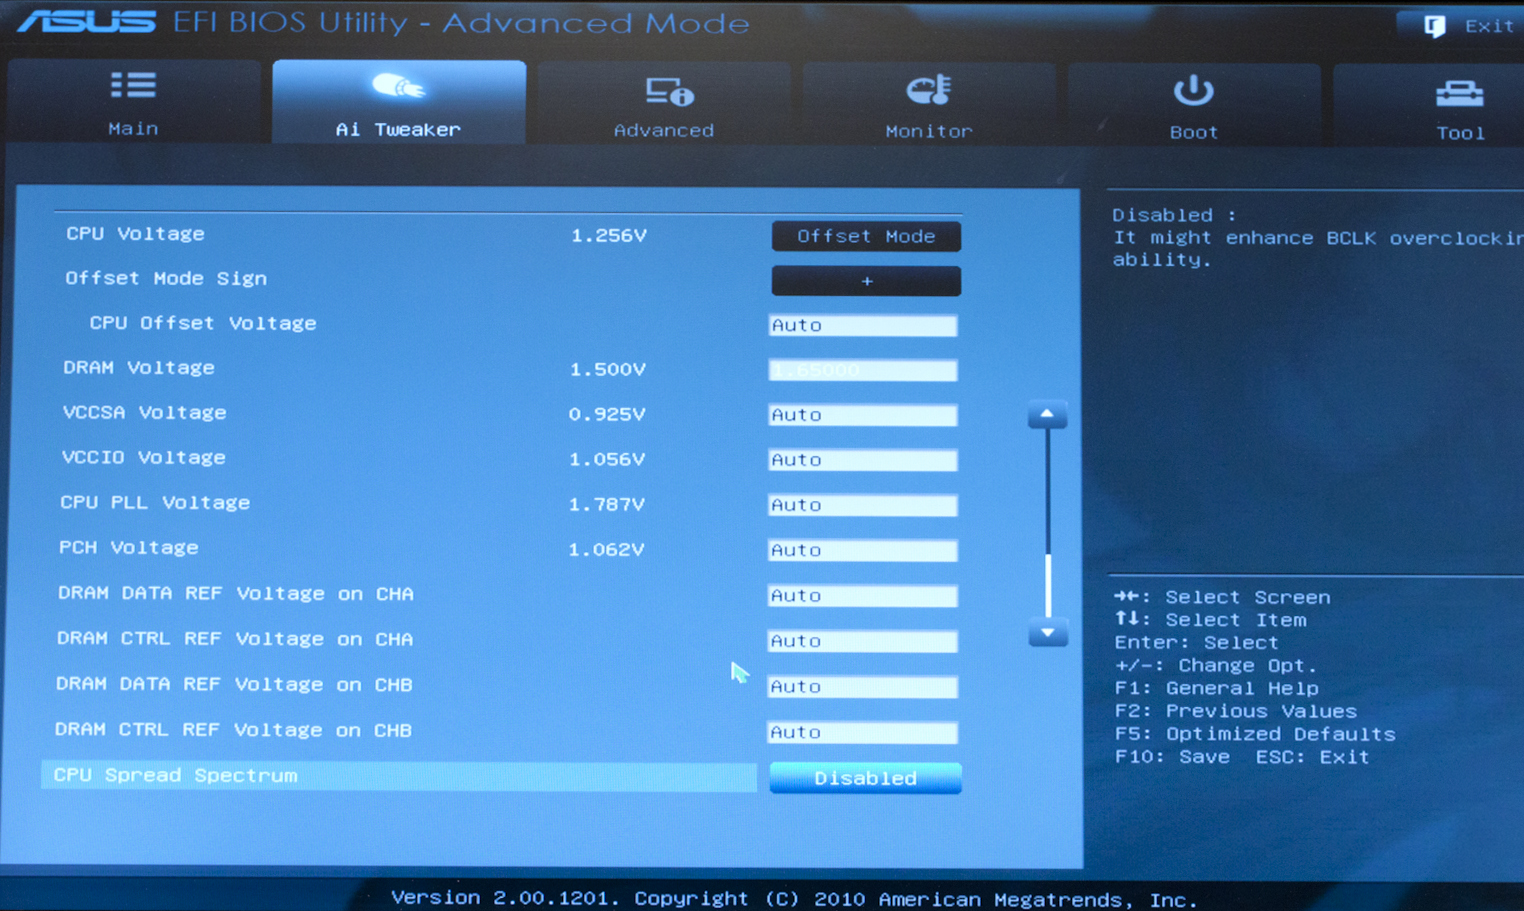Screen dimensions: 1524x911
Task: Click the CPU PLL Voltage Auto field
Action: pos(862,505)
